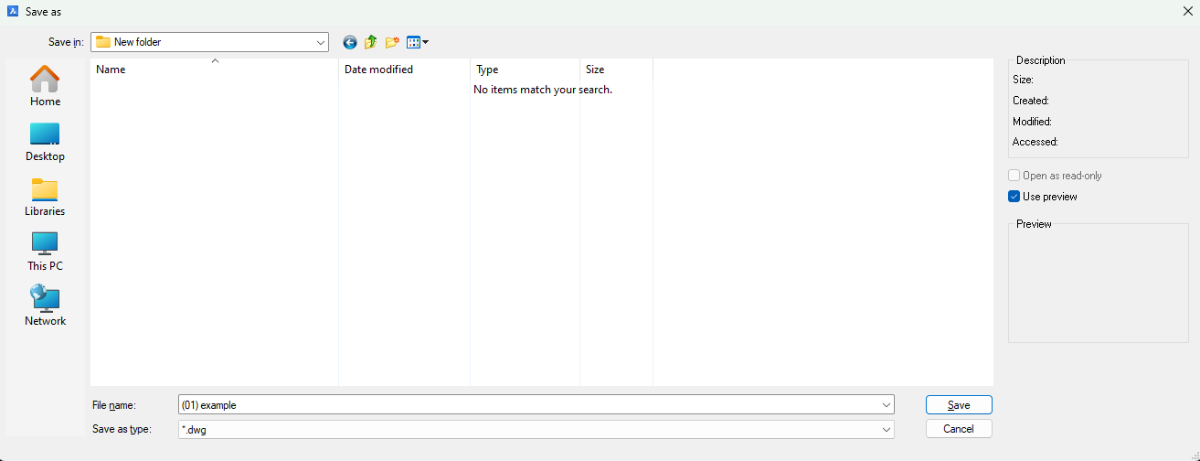
Task: Click the Cancel button
Action: point(959,429)
